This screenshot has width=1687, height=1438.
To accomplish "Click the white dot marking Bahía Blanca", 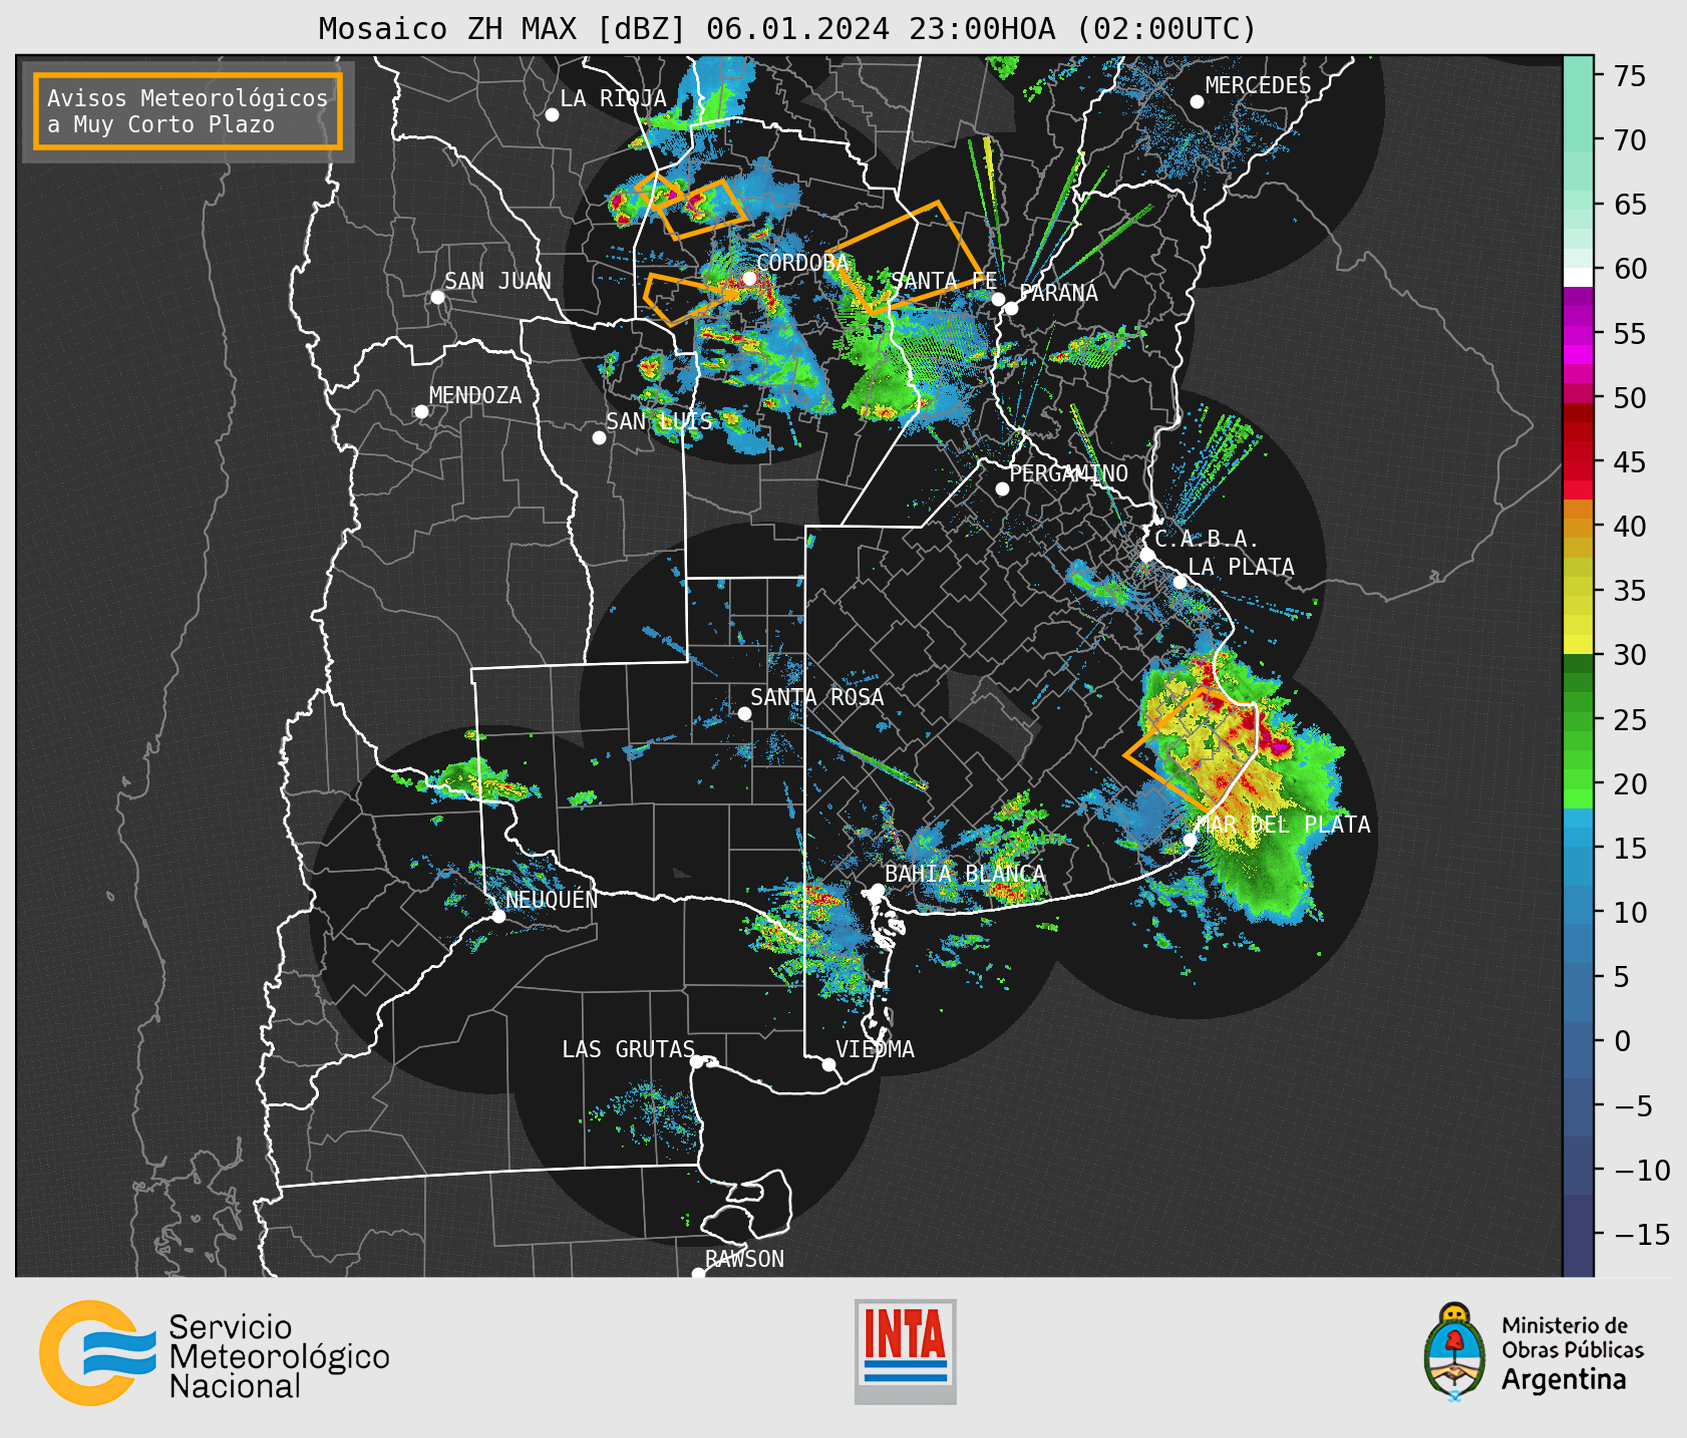I will [x=877, y=890].
